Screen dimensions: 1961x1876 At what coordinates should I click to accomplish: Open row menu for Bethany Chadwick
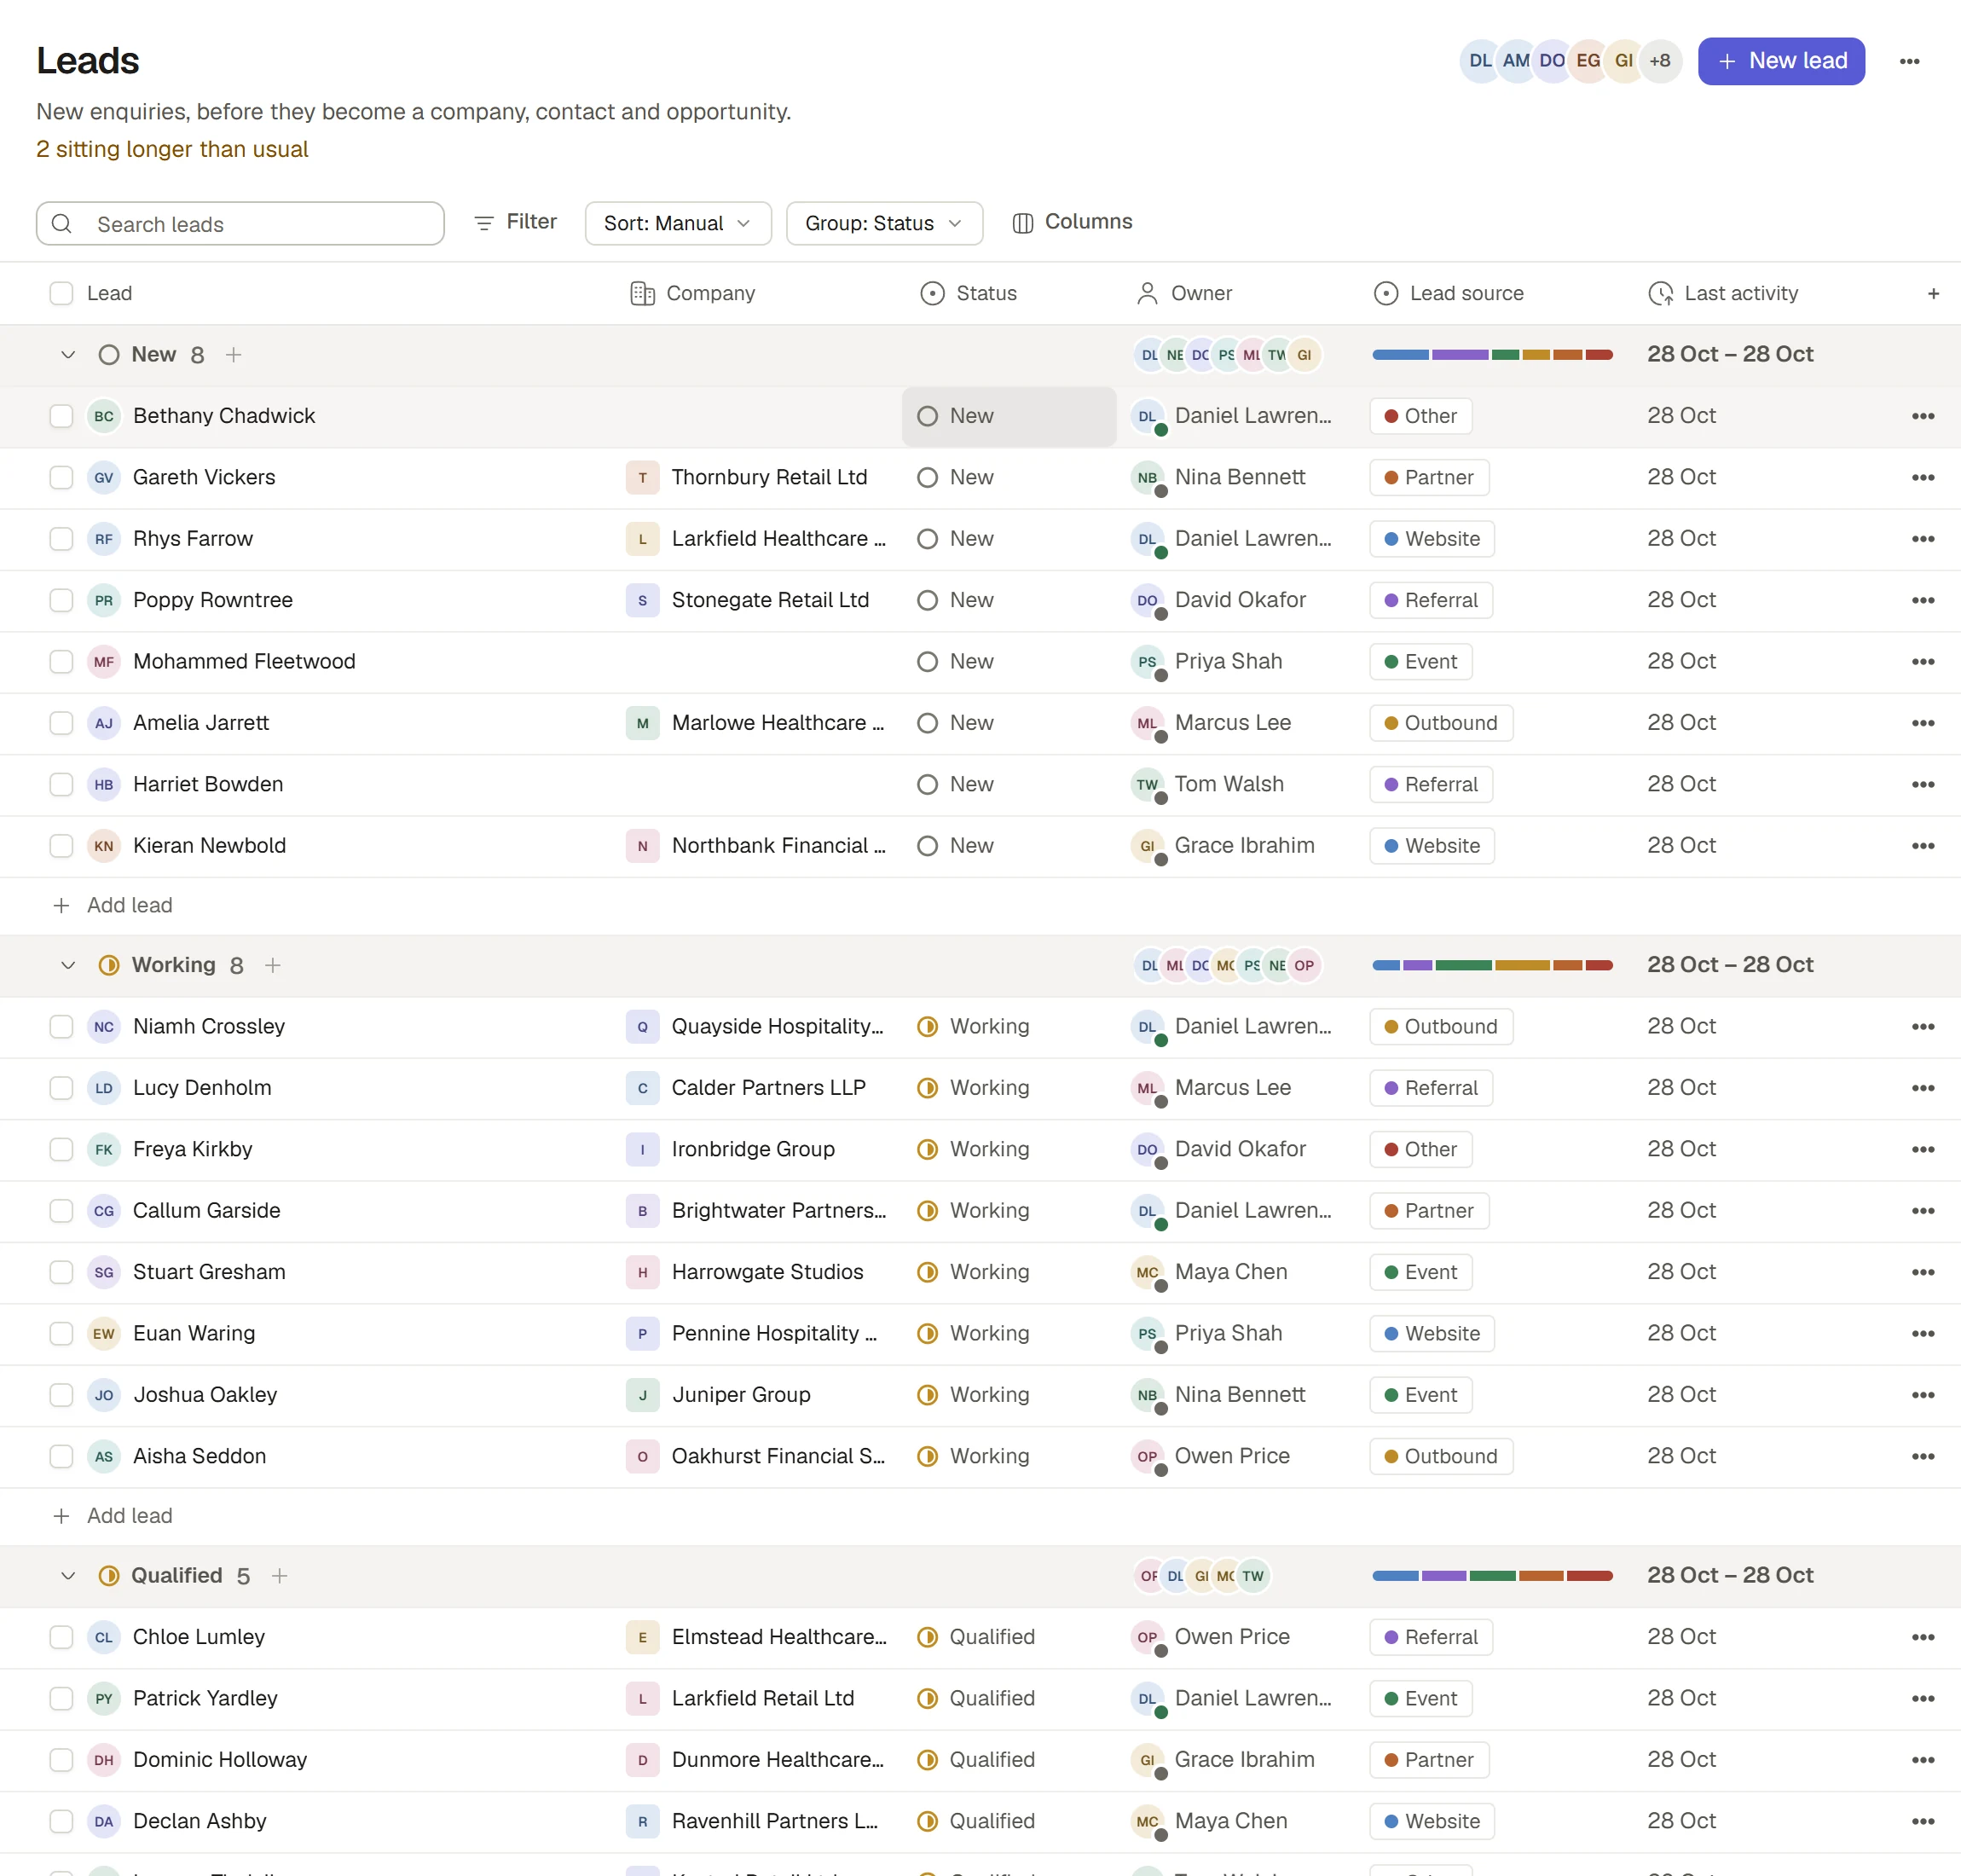[1922, 416]
